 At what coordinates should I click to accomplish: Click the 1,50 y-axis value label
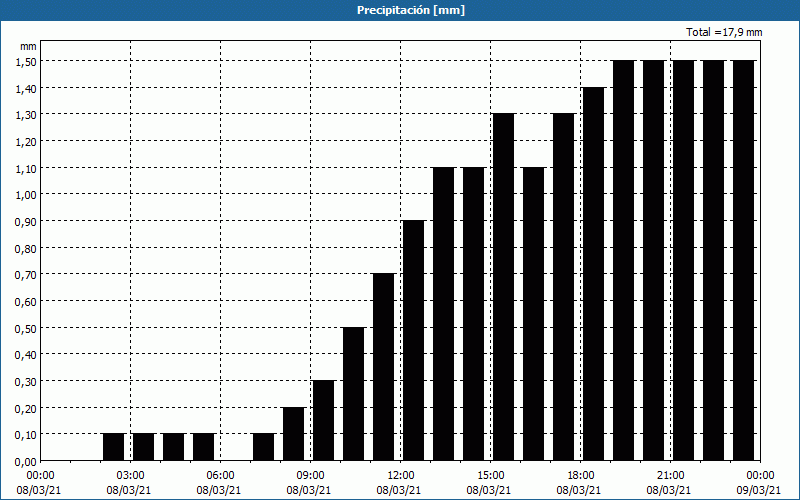tap(26, 61)
